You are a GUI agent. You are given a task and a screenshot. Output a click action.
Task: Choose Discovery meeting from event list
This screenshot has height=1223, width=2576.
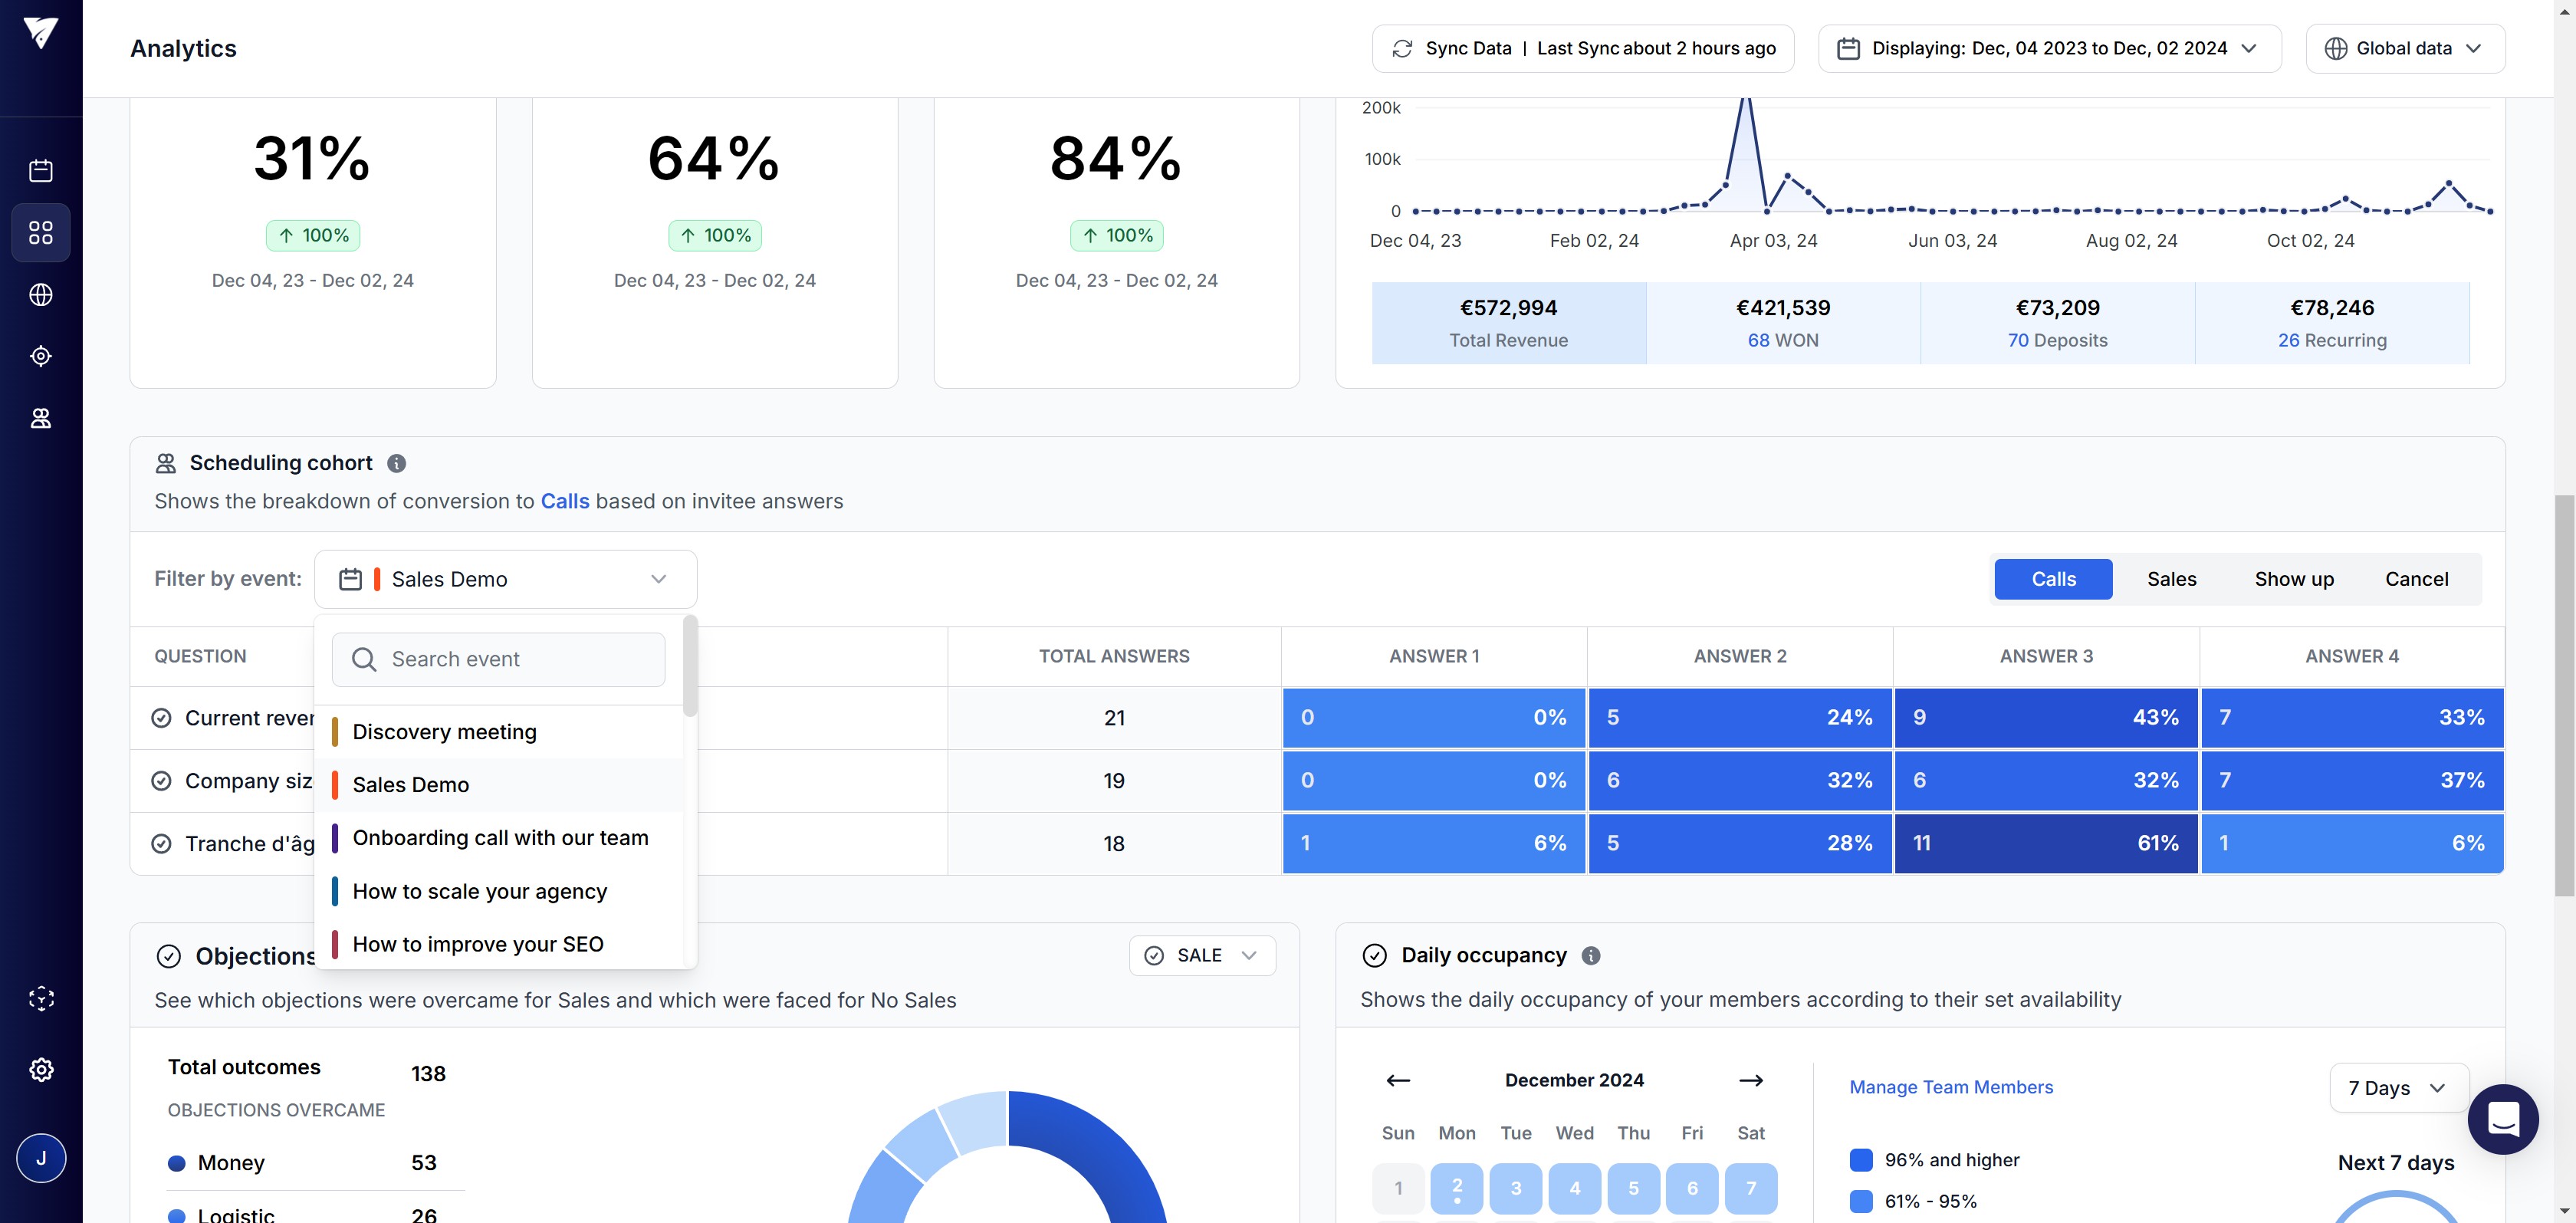point(445,732)
